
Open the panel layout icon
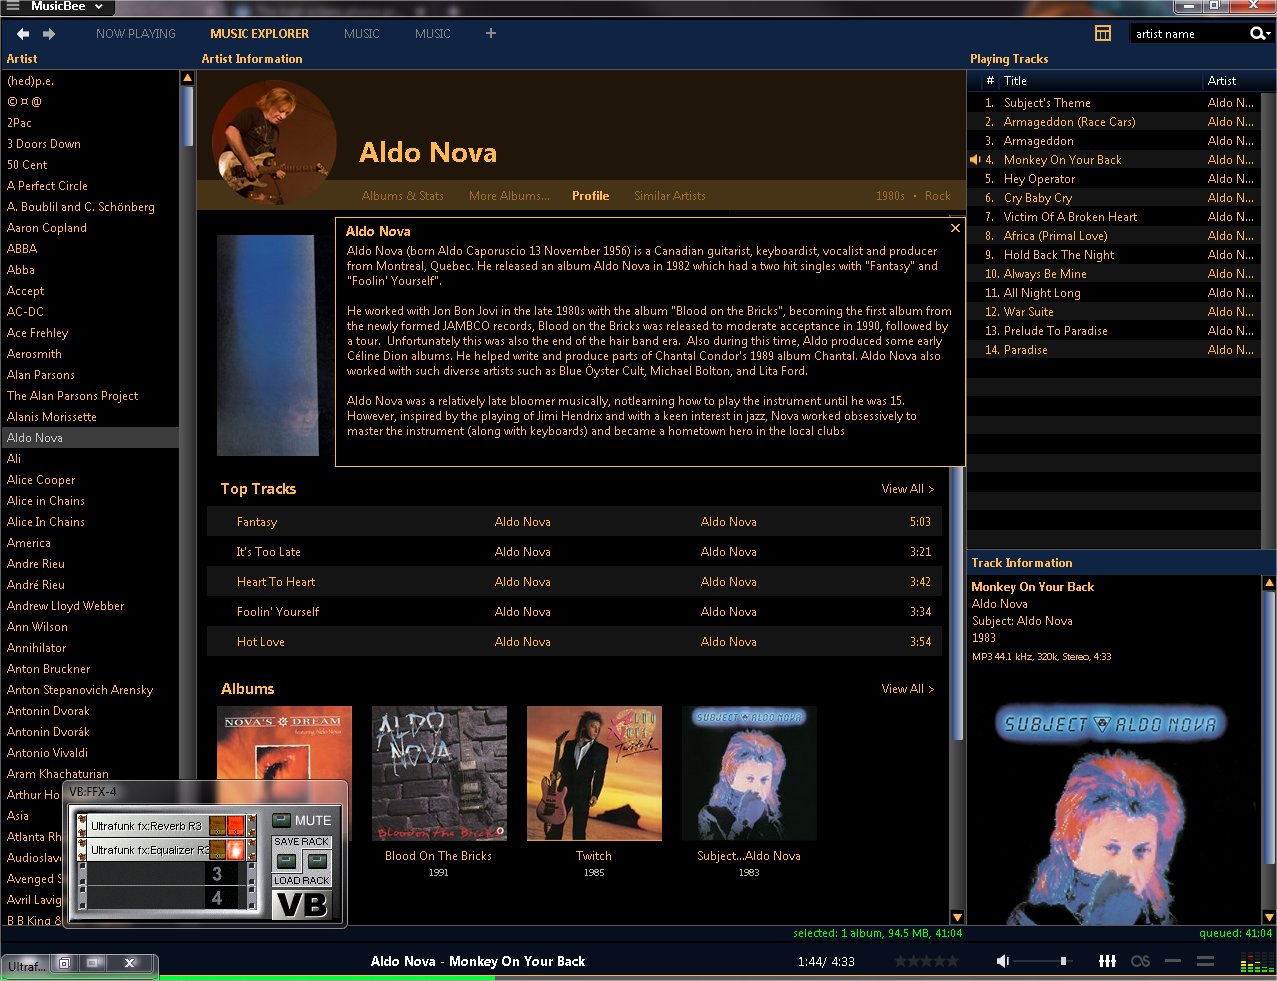point(1102,33)
